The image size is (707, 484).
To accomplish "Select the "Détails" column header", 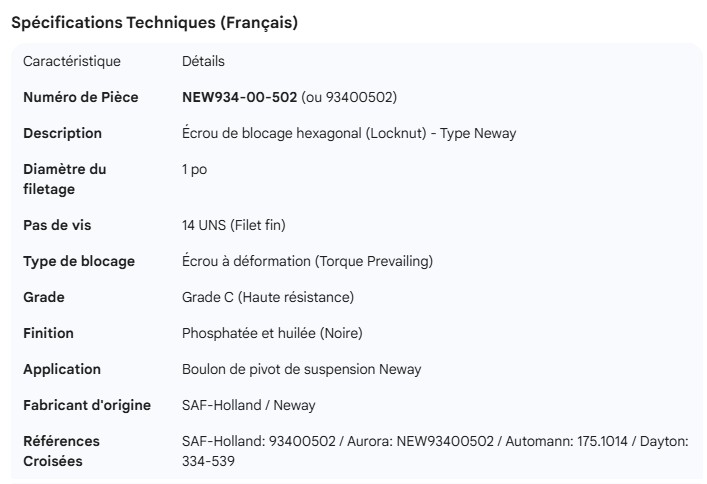I will click(203, 61).
